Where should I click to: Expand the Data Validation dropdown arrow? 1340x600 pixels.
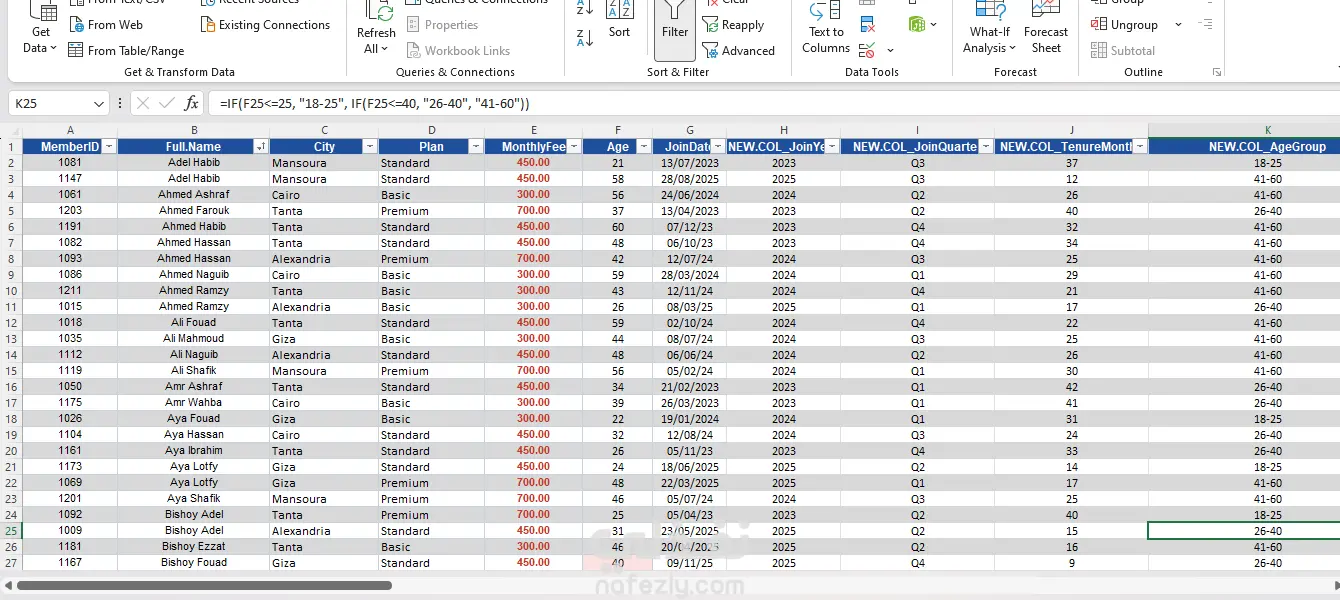[890, 50]
